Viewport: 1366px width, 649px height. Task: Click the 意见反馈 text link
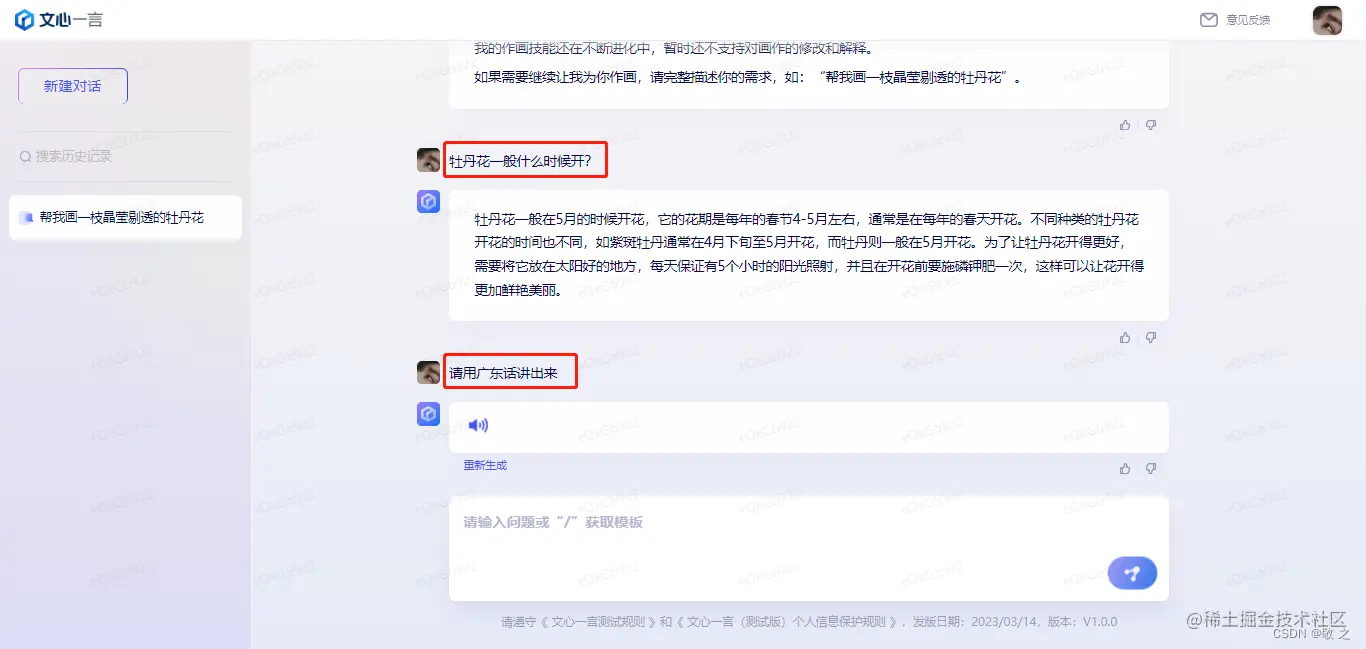pyautogui.click(x=1248, y=20)
